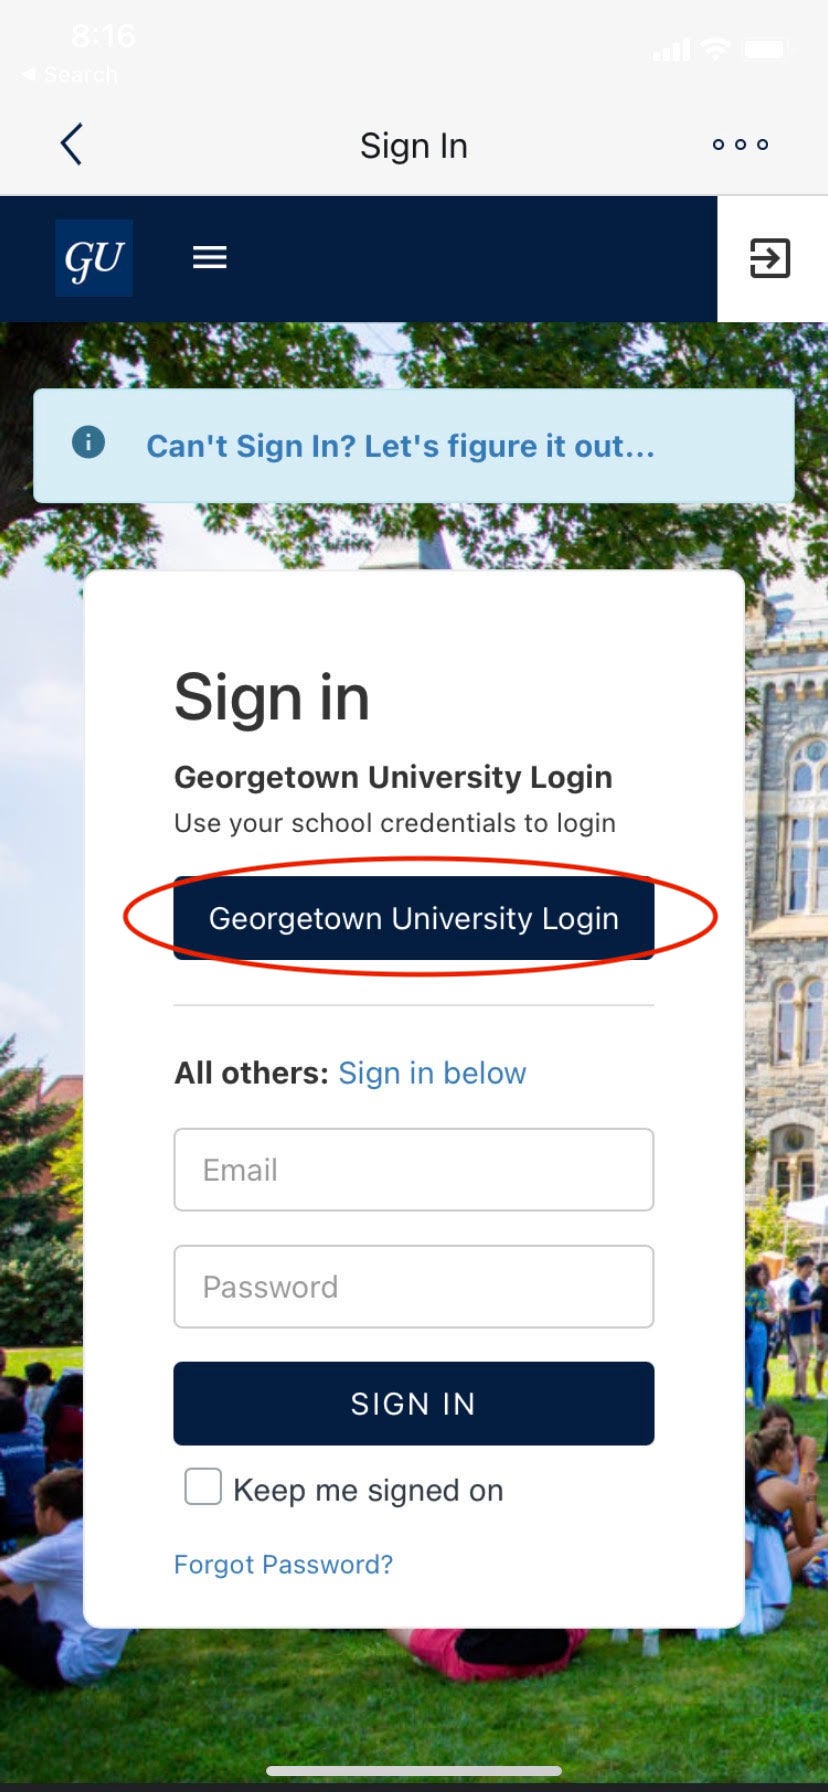Tap the cellular signal bars icon

tap(671, 49)
